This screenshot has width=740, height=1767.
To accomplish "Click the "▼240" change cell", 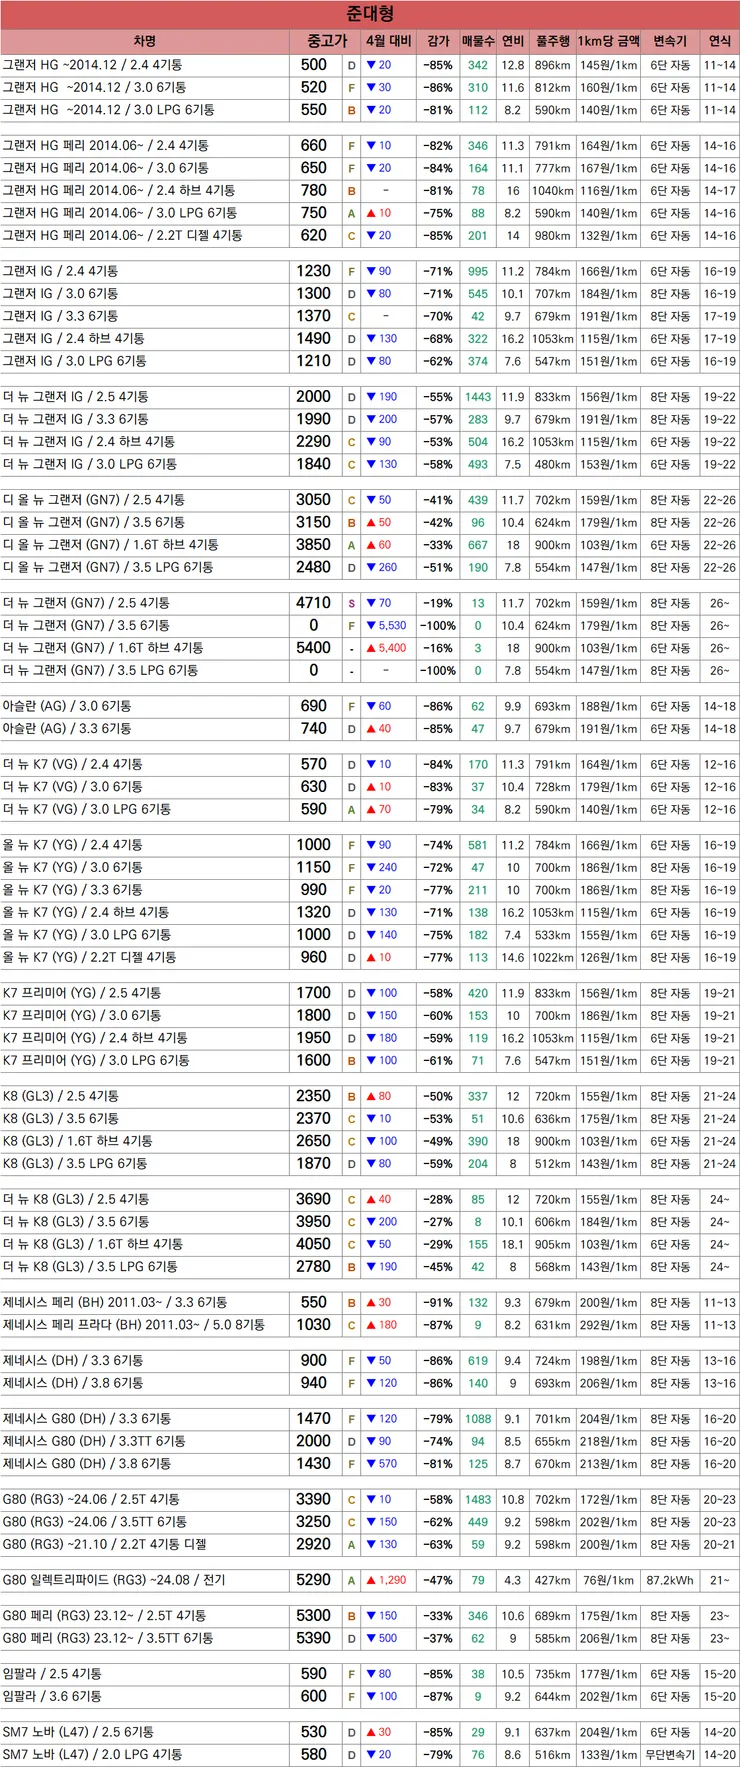I will [x=389, y=867].
